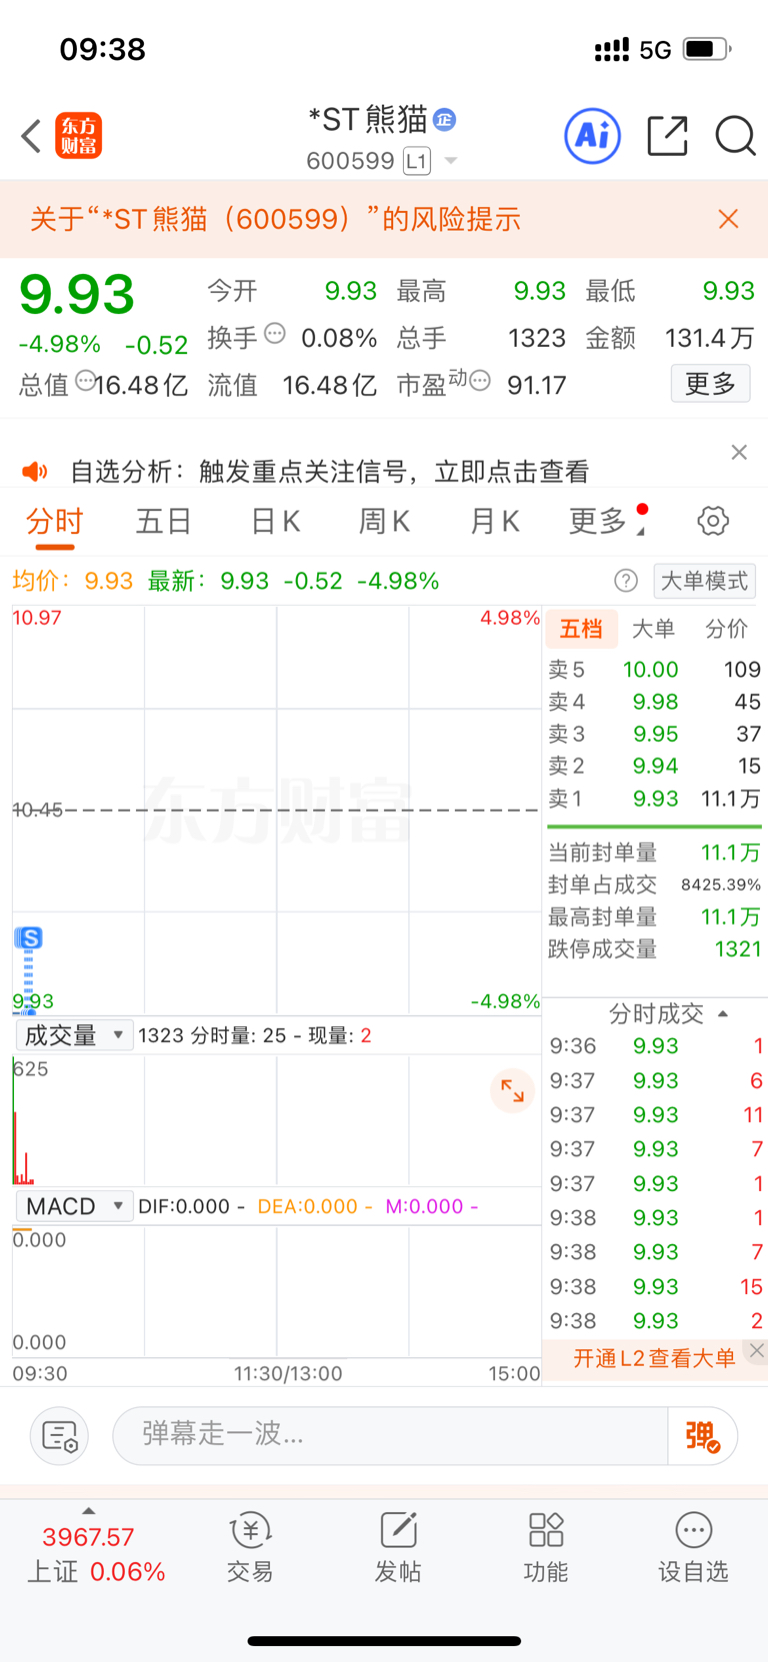The height and width of the screenshot is (1663, 768).
Task: Expand chart to fullscreen with arrows icon
Action: [512, 1090]
